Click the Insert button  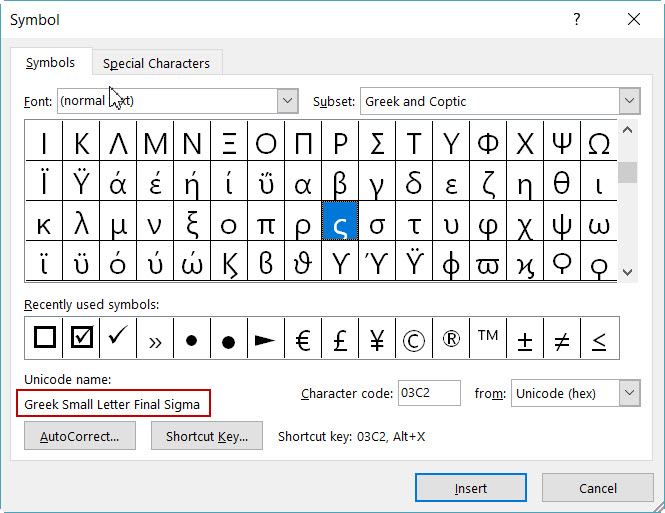471,488
